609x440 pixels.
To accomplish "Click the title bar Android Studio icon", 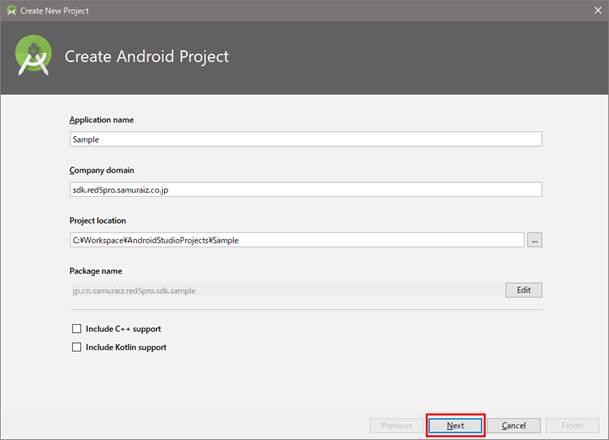I will [11, 10].
